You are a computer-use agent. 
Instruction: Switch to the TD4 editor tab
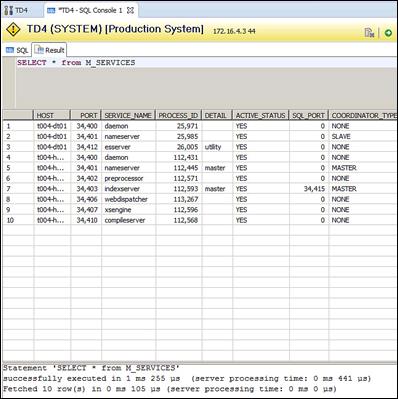[x=16, y=10]
